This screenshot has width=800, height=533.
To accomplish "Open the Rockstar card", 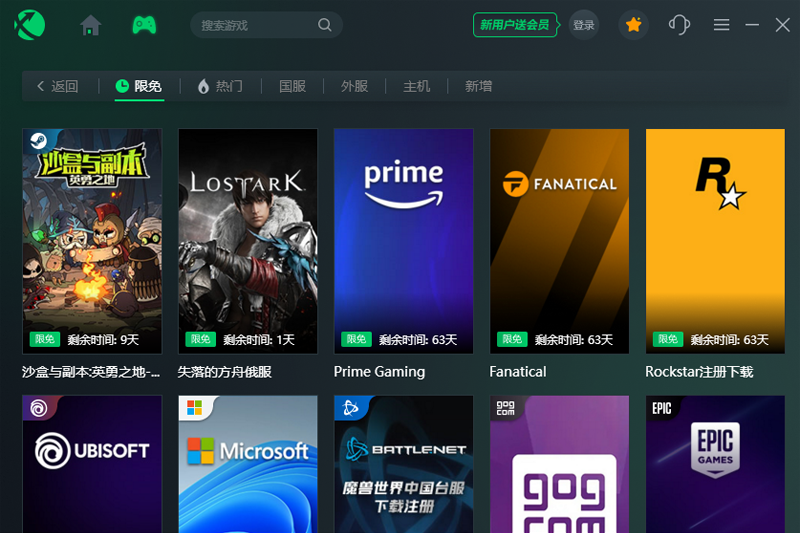I will 715,241.
